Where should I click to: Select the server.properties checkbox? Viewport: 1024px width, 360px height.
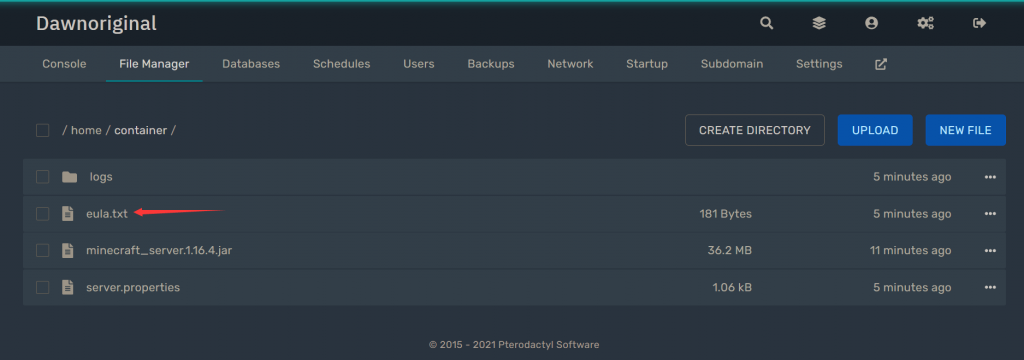click(42, 287)
